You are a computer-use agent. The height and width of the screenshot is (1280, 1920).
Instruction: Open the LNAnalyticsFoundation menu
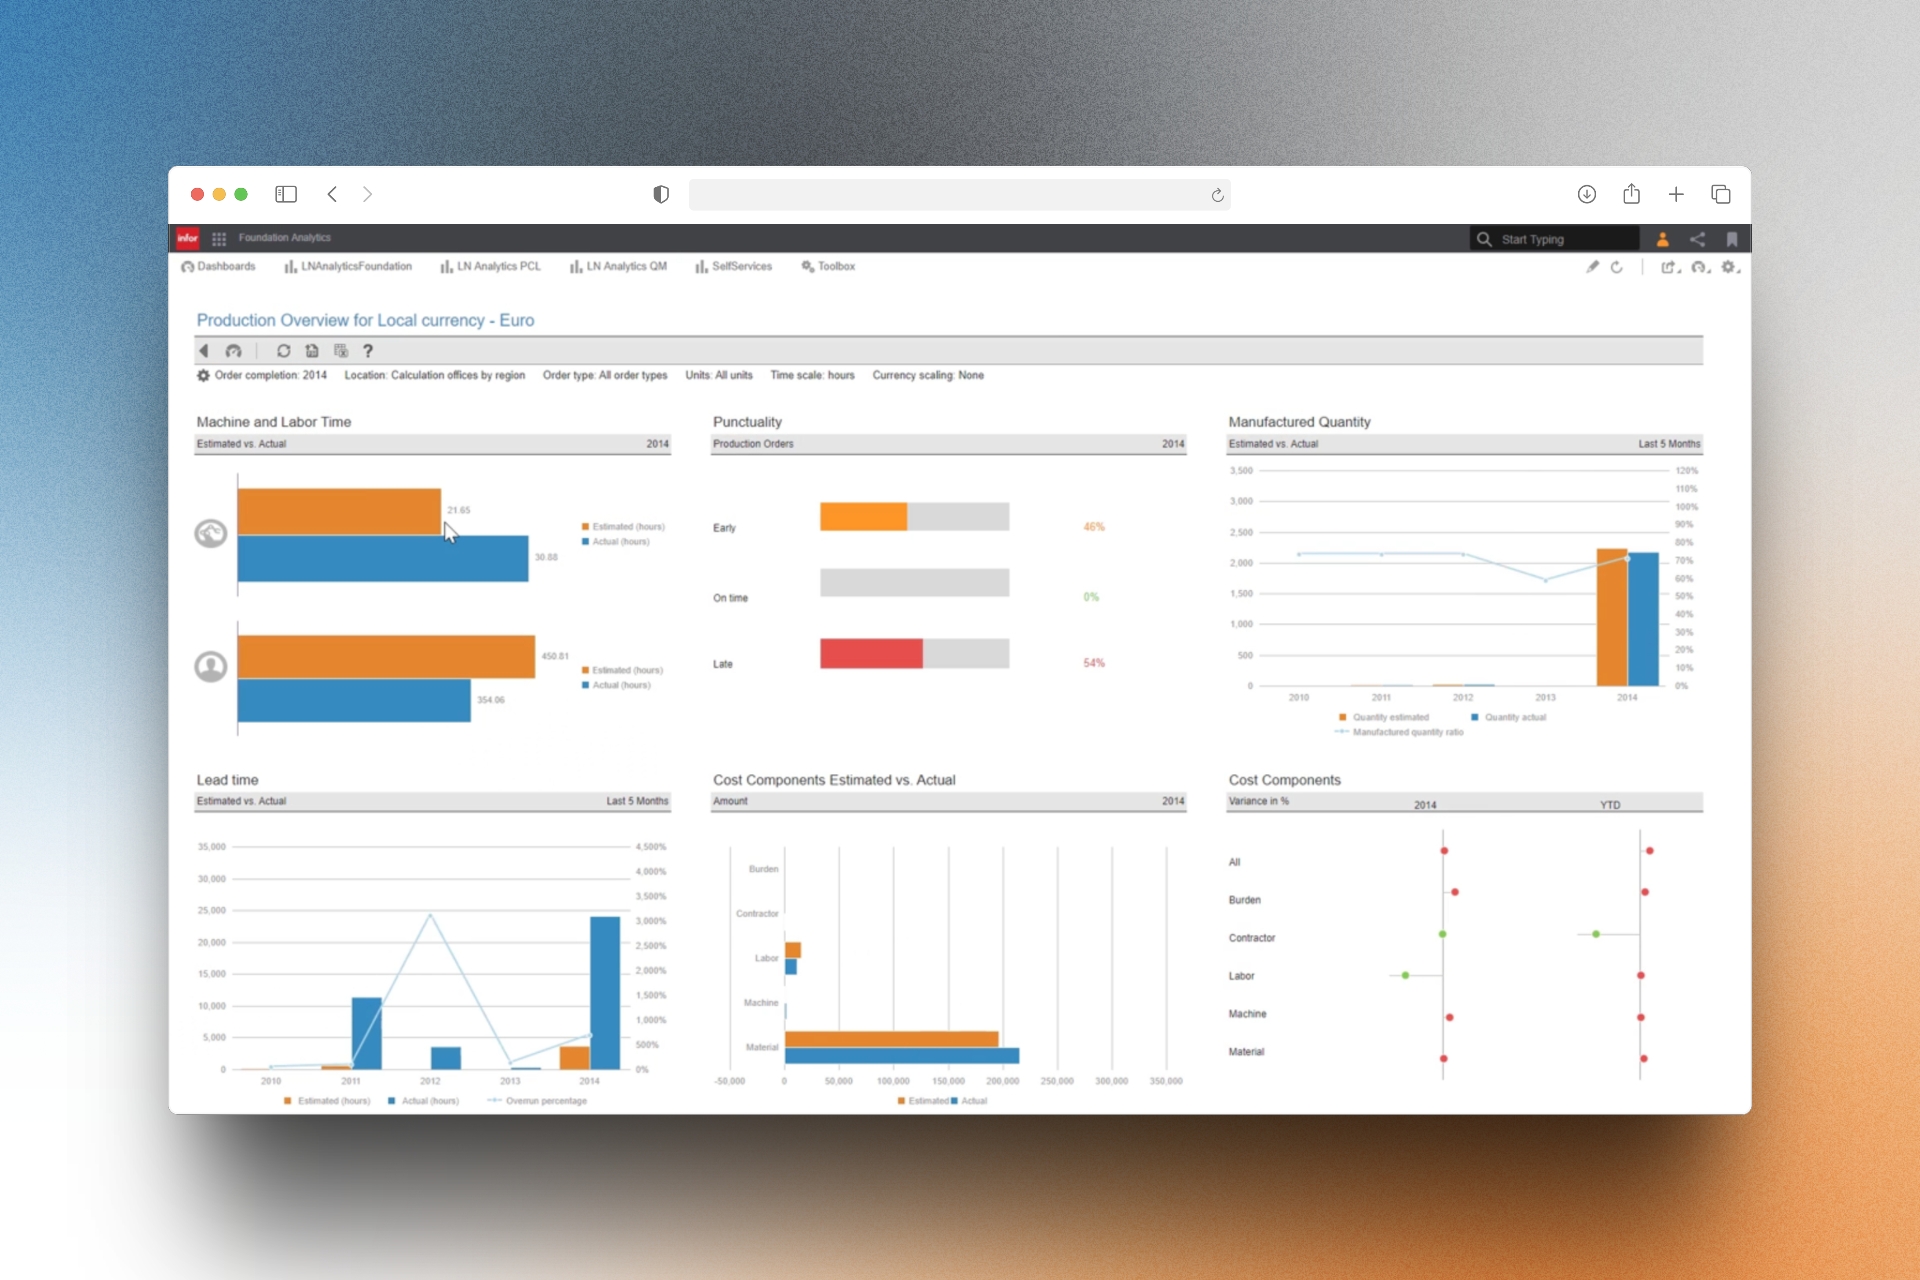348,266
